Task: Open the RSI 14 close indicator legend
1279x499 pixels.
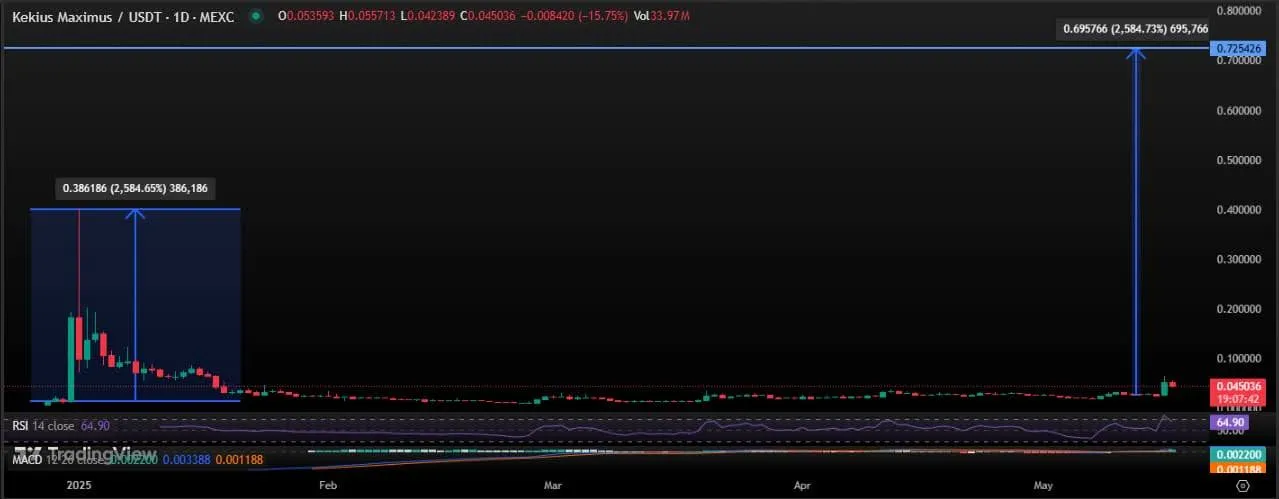Action: click(x=47, y=426)
